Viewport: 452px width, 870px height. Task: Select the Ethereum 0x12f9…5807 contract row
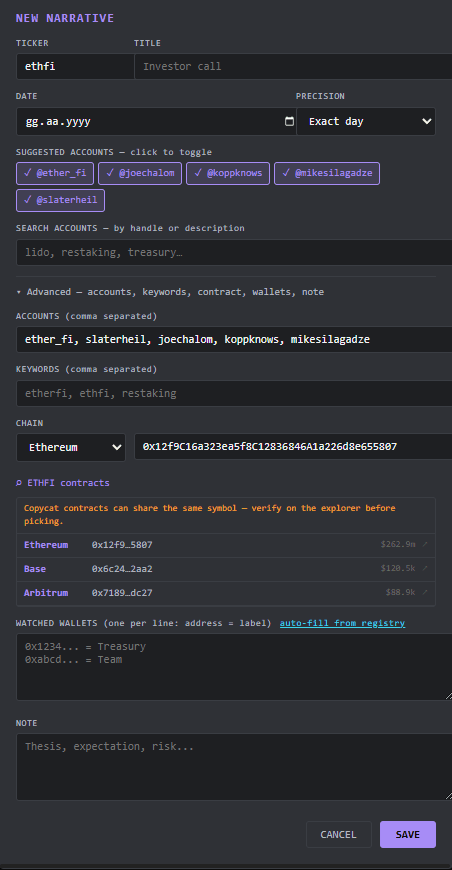point(226,545)
